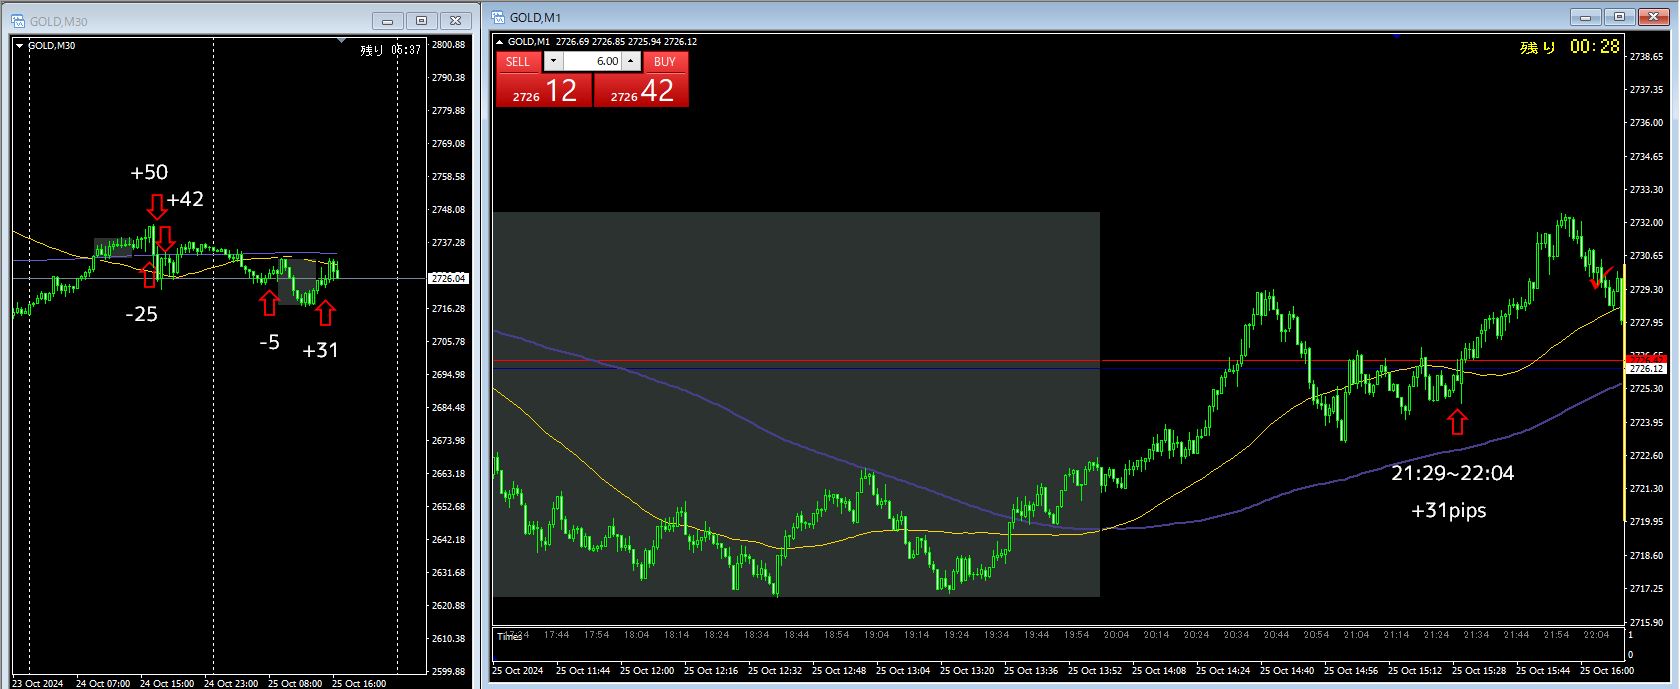Close the GOLD,M1 chart window

pyautogui.click(x=1653, y=17)
